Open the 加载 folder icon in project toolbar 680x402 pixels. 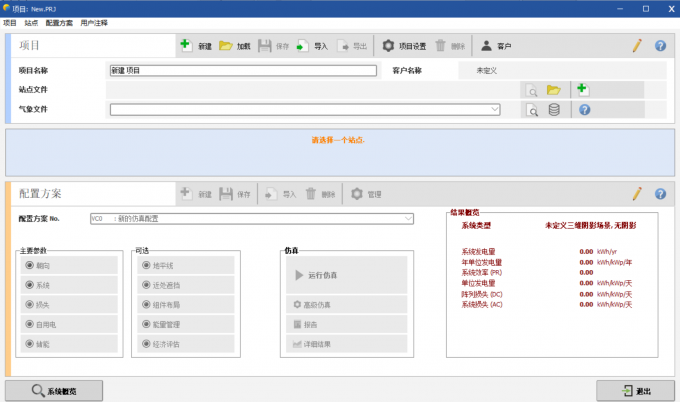(226, 46)
